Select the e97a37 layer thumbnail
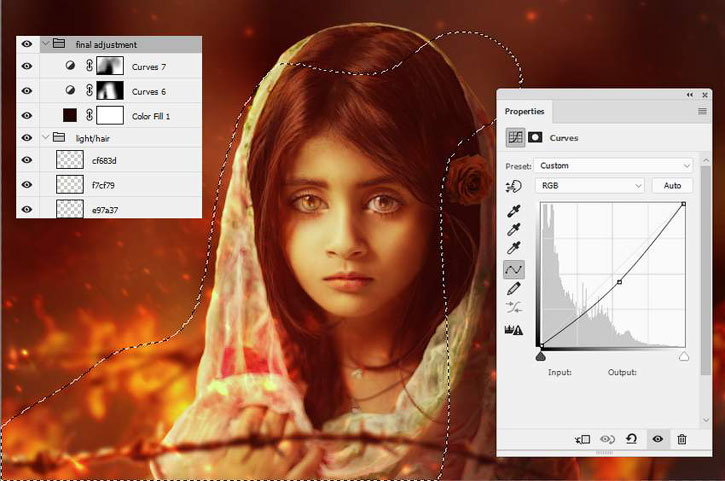Viewport: 725px width, 481px height. point(70,209)
